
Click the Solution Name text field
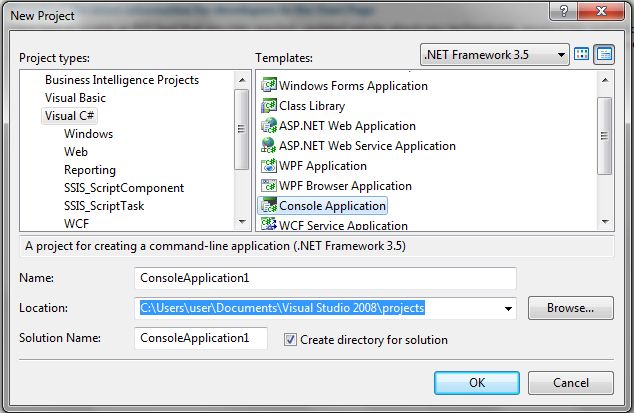click(200, 339)
